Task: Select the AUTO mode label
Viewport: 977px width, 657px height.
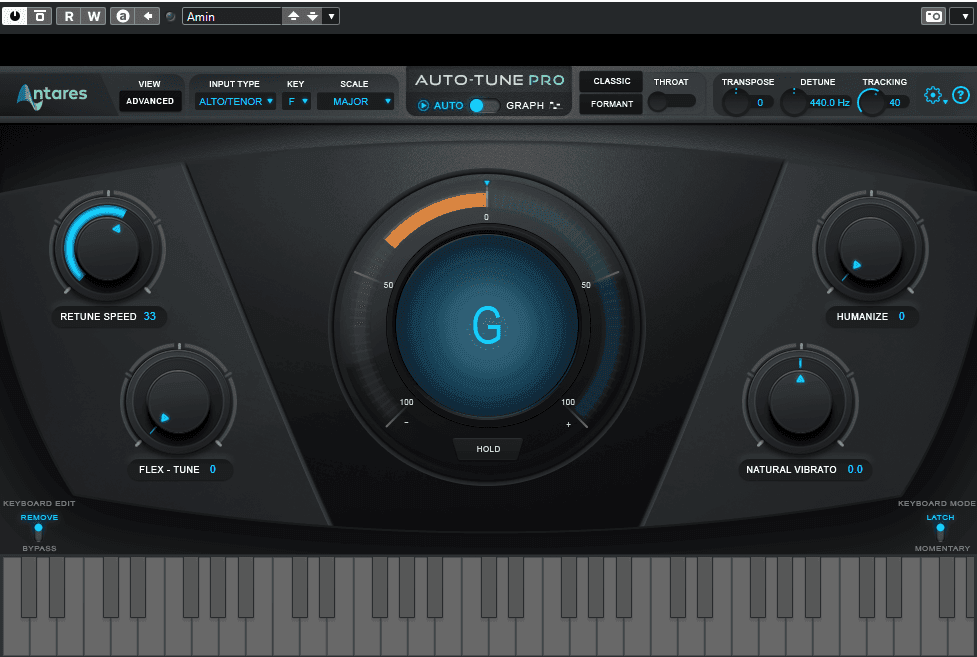Action: point(448,105)
